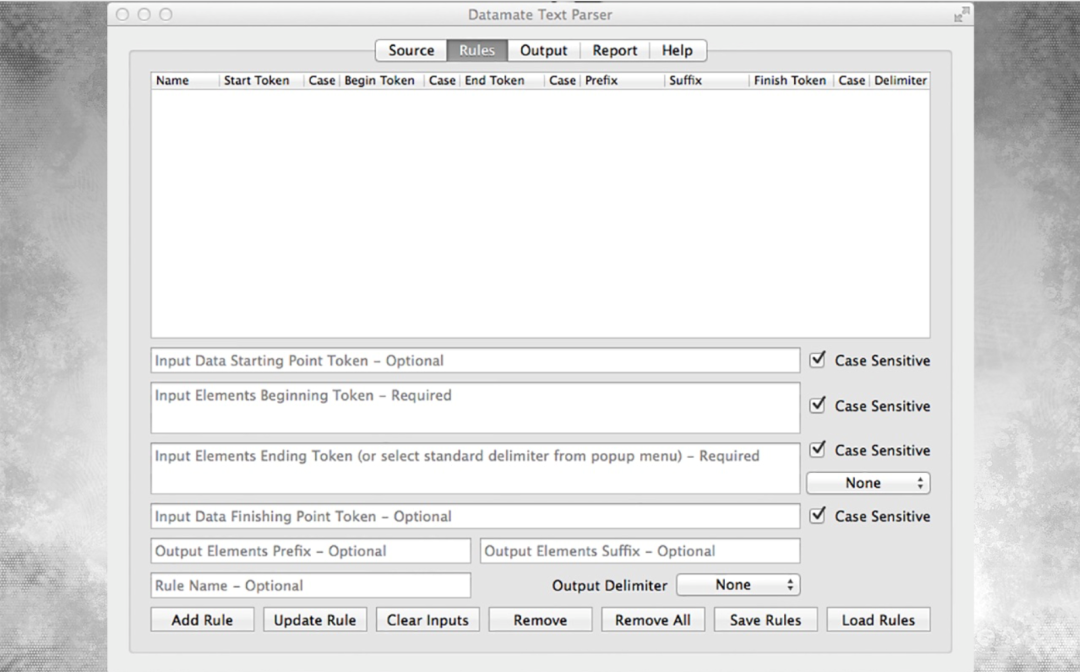1080x672 pixels.
Task: Click the Start Token column header
Action: tap(262, 81)
